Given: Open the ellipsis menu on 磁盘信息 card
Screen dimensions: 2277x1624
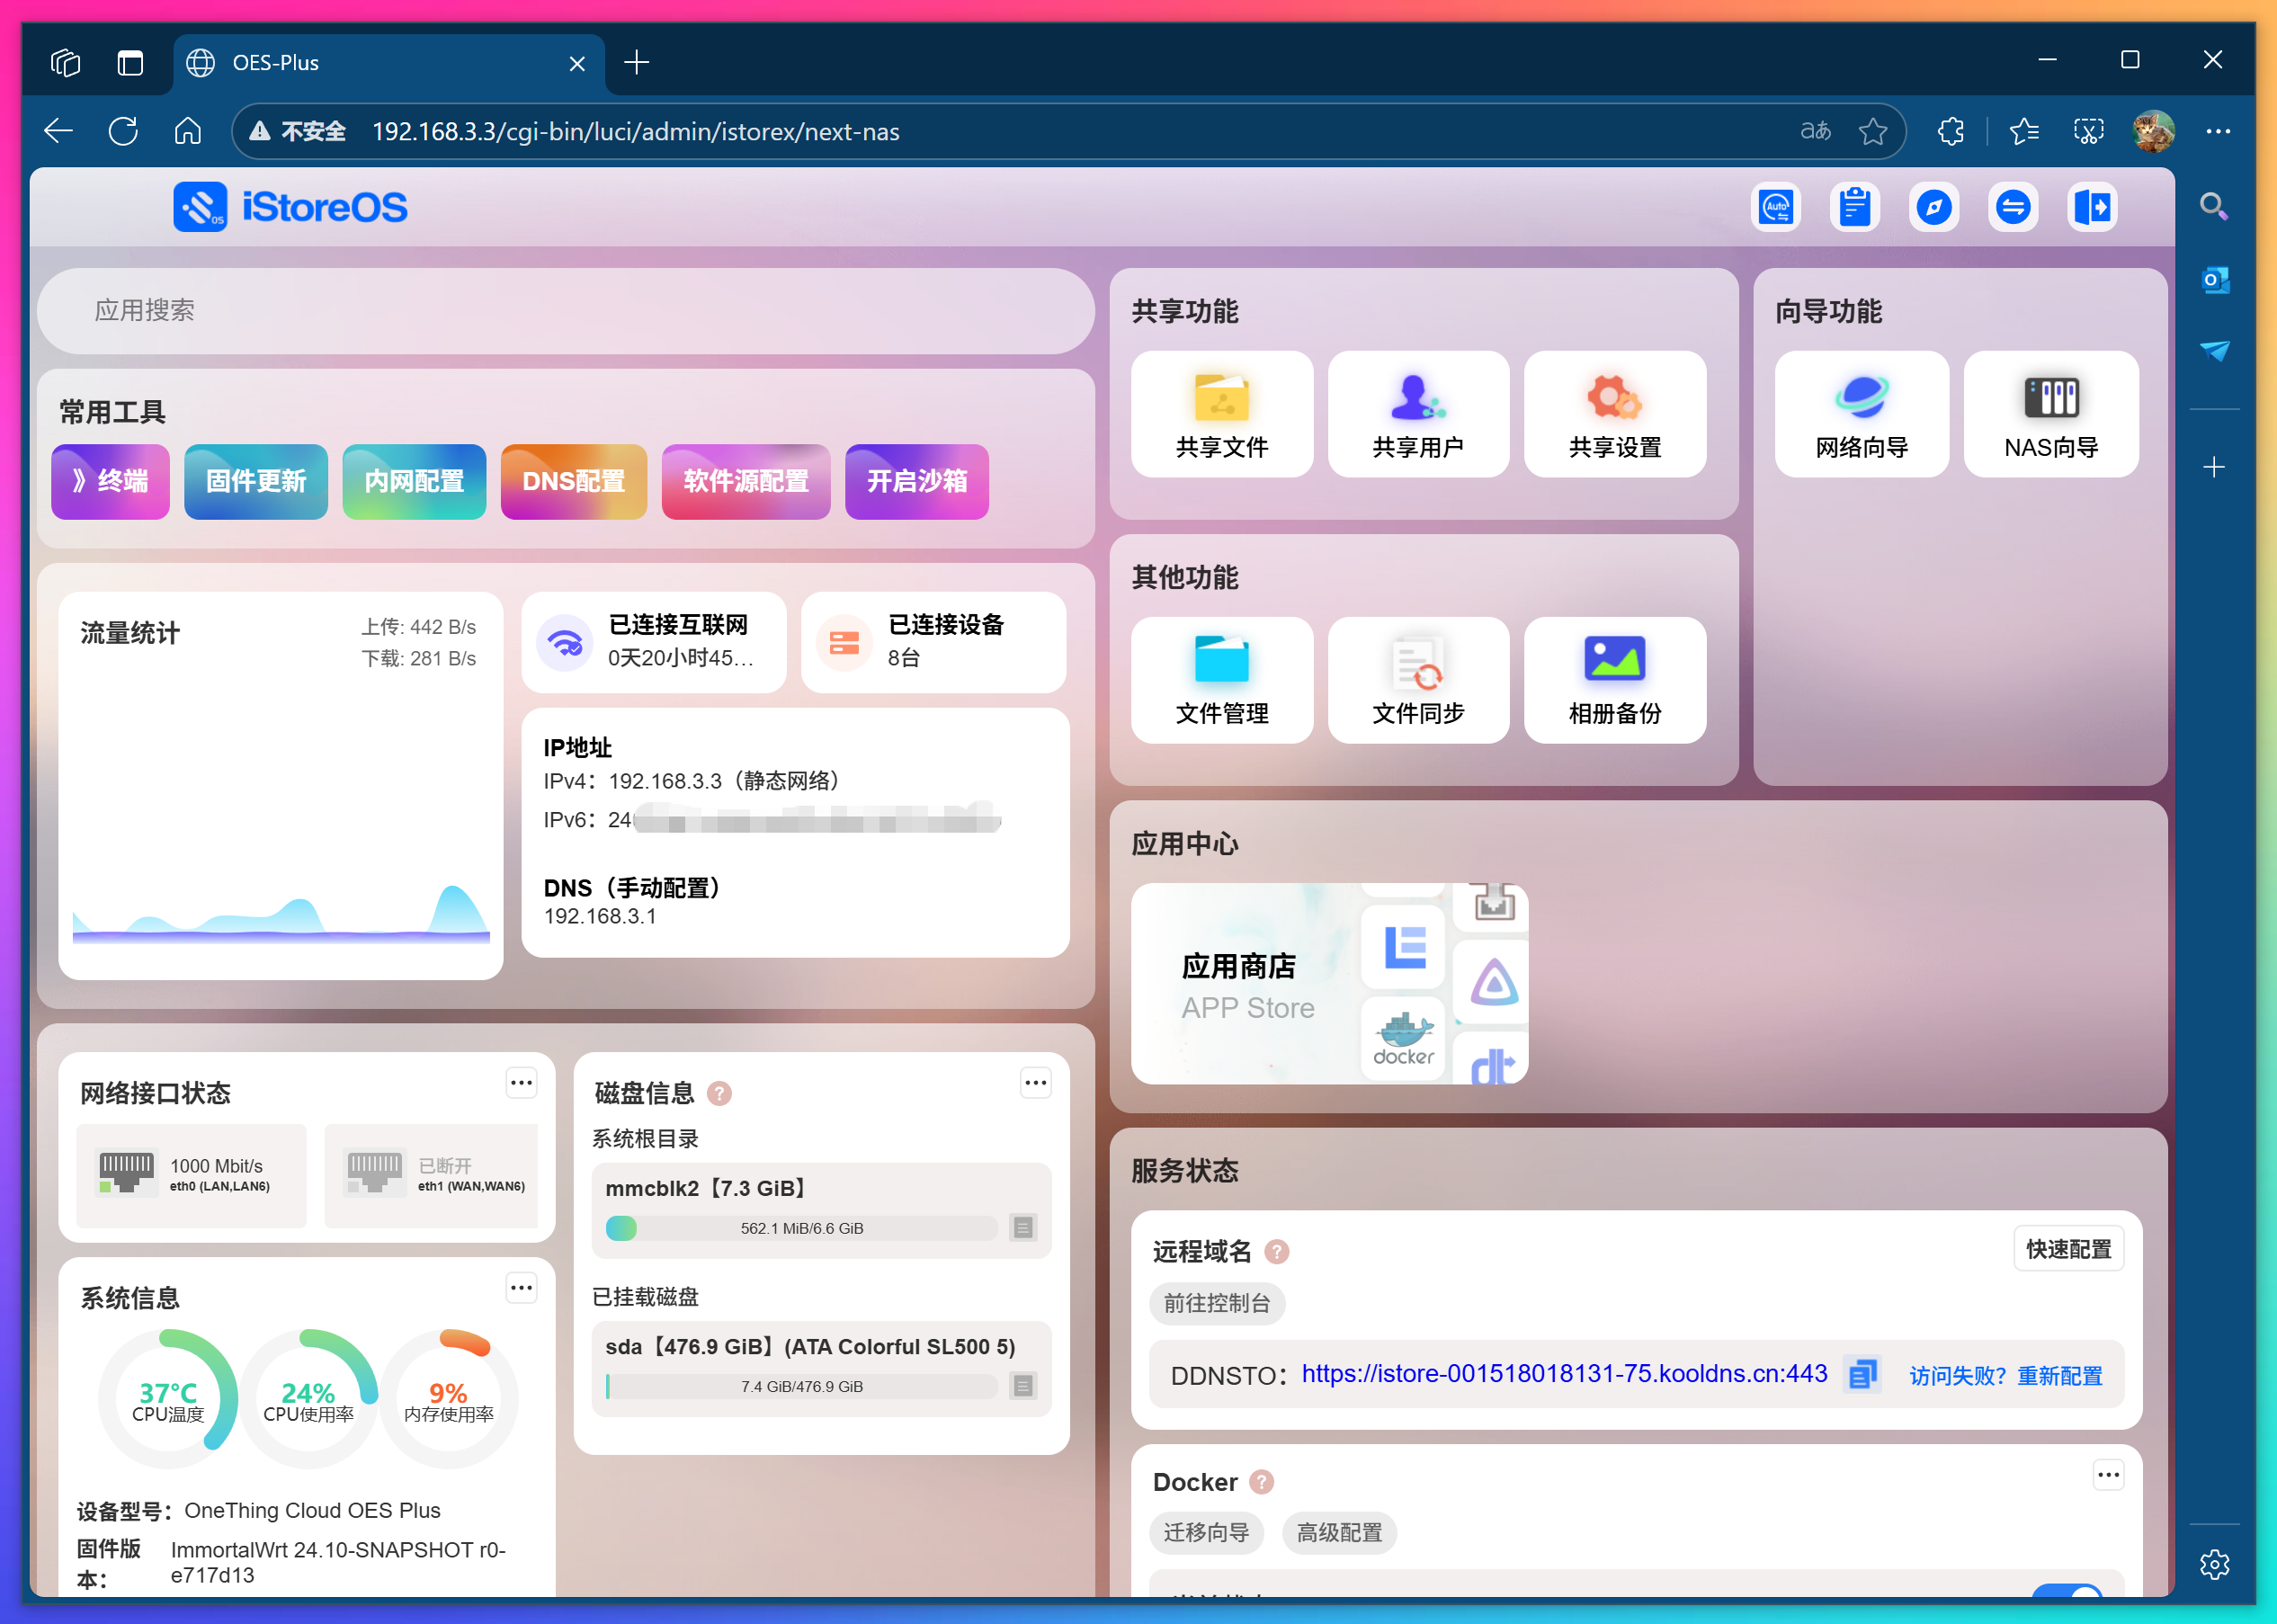Looking at the screenshot, I should (x=1035, y=1082).
